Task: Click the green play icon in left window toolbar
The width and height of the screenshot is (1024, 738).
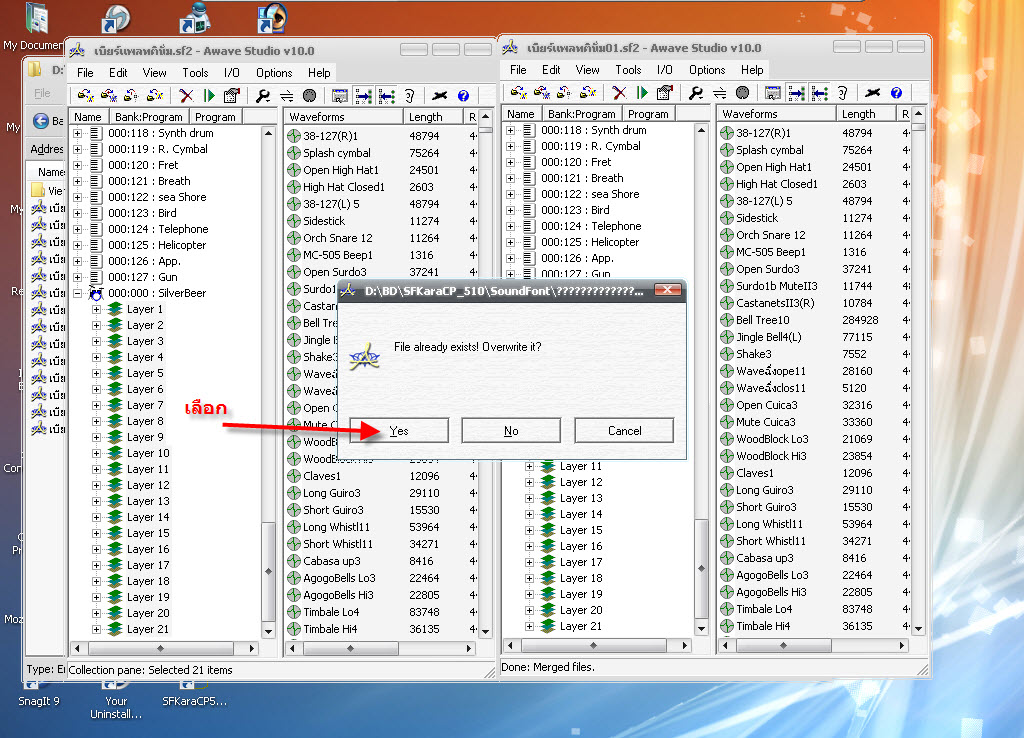Action: (210, 96)
